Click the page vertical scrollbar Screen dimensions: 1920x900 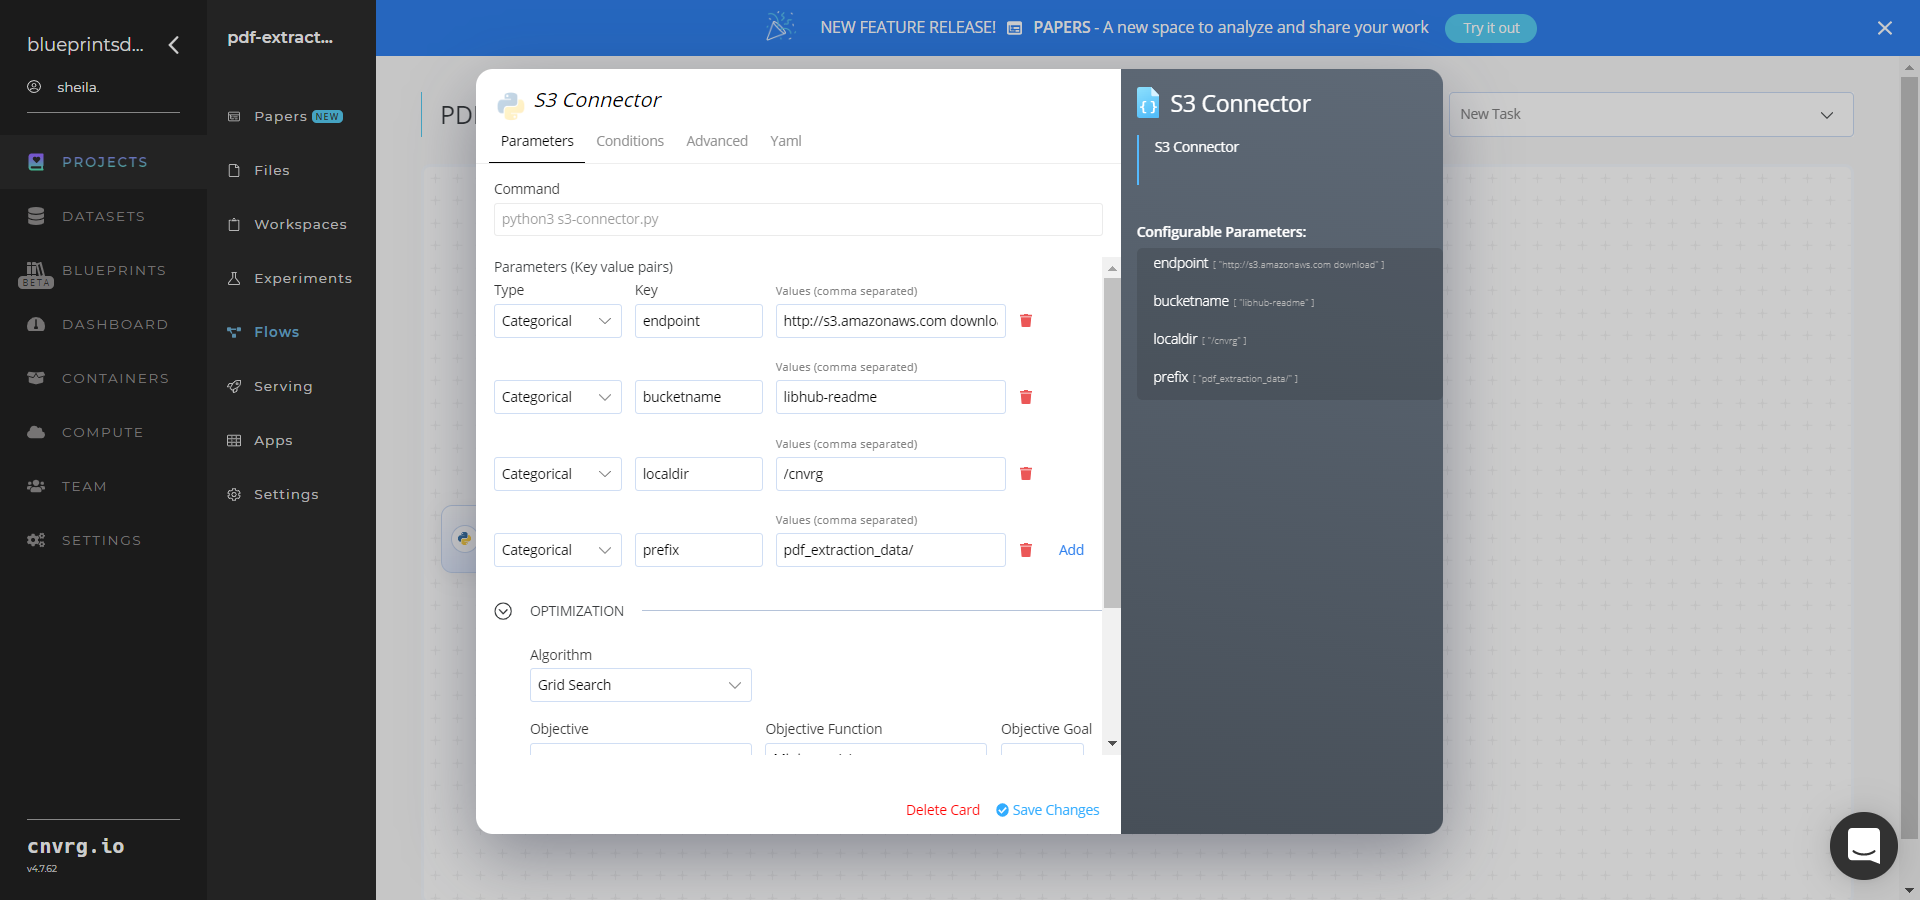point(1909,457)
